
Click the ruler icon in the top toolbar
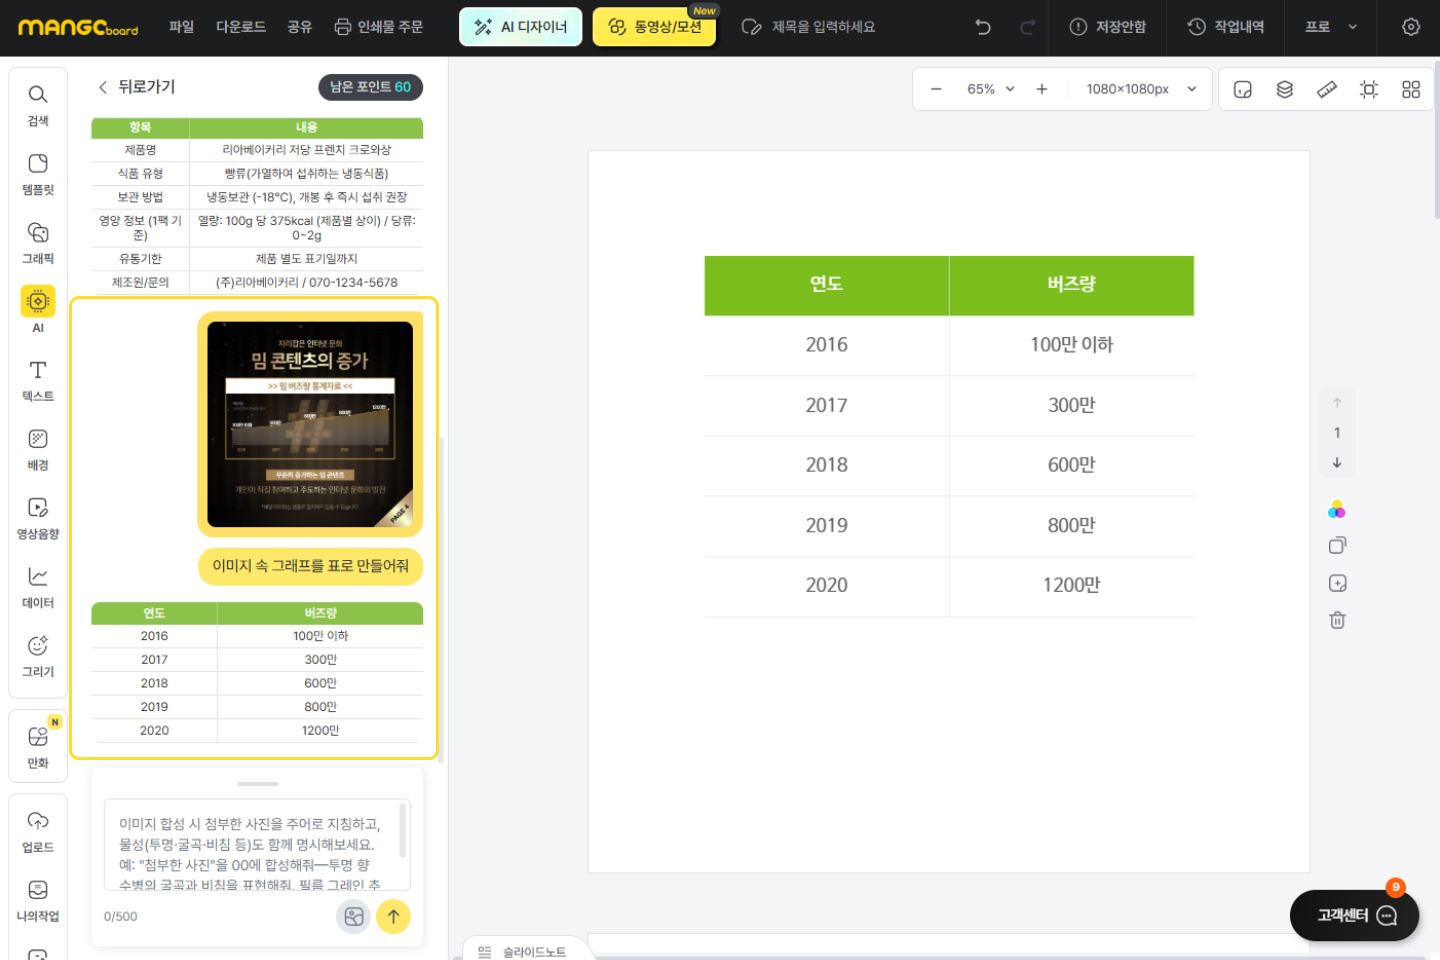(x=1327, y=89)
